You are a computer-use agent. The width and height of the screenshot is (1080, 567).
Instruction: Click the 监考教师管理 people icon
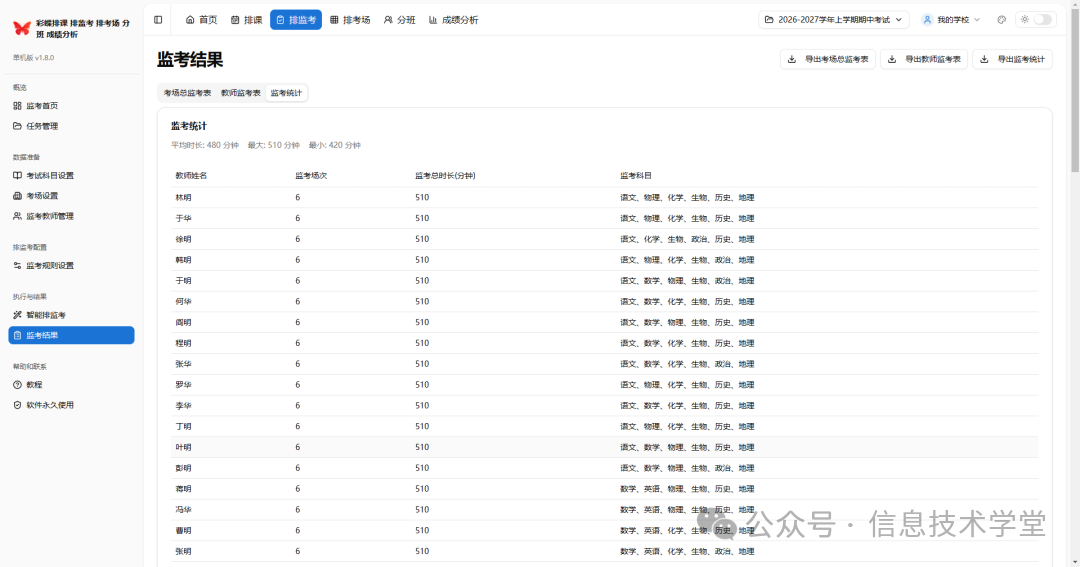[17, 216]
